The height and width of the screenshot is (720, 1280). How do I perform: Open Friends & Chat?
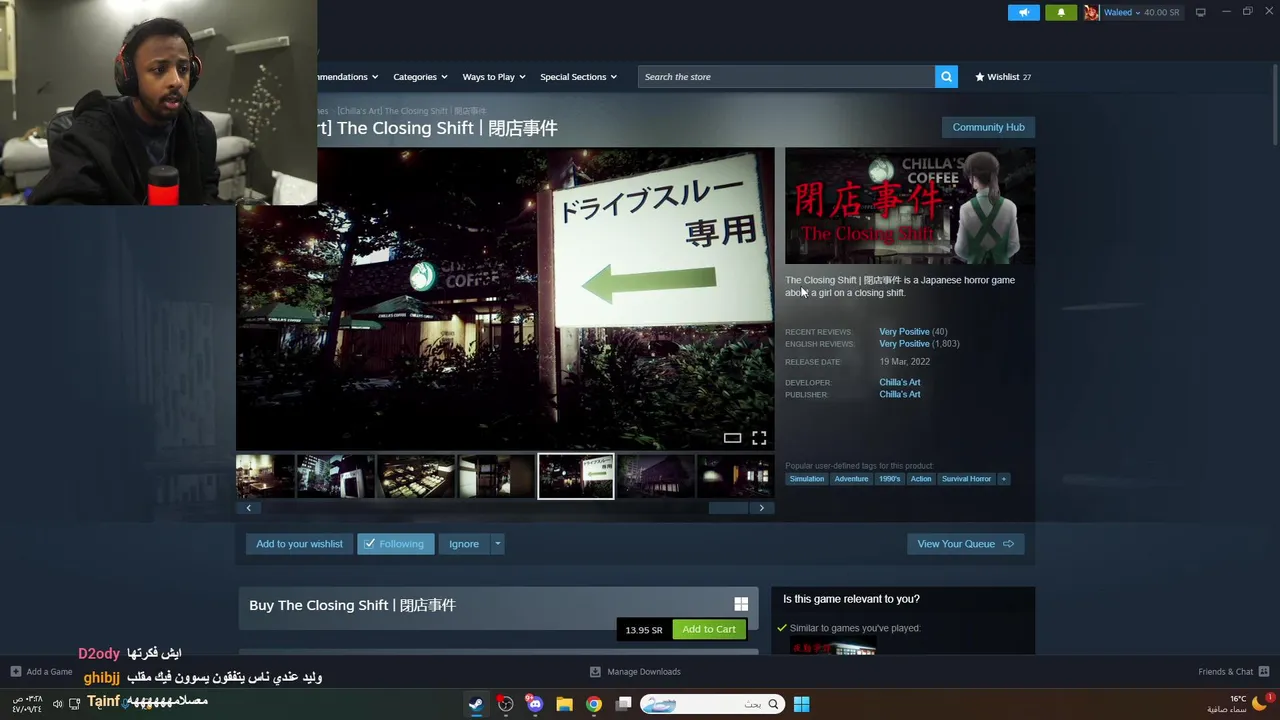1233,672
